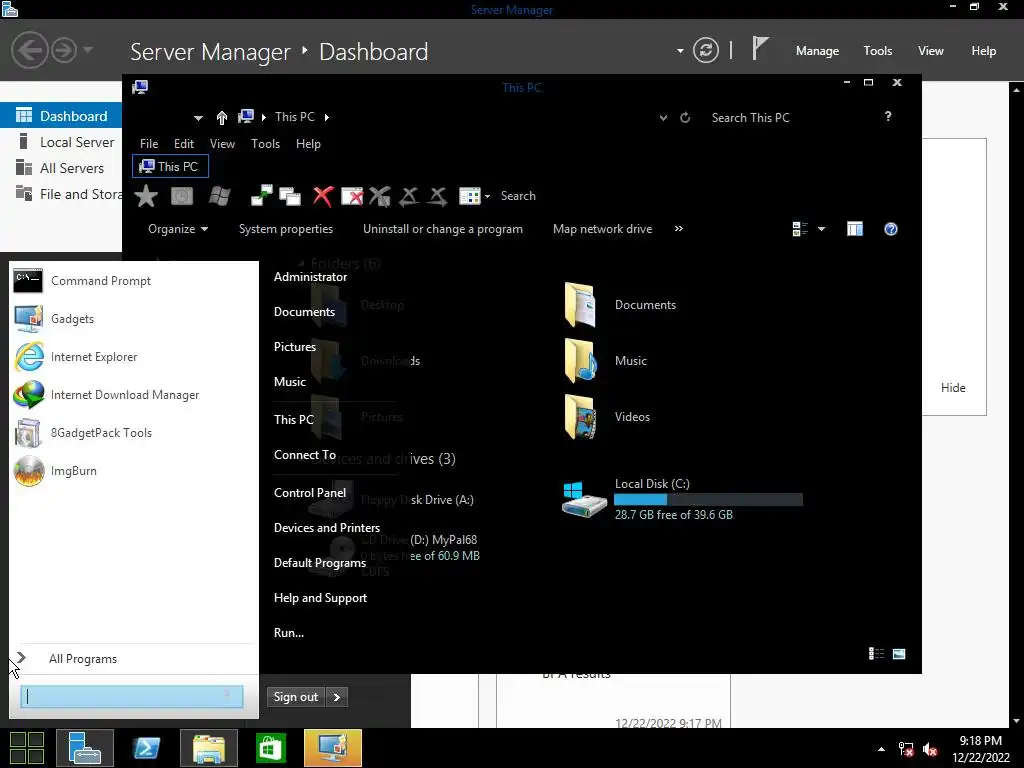
Task: Open the change view dropdown arrow
Action: [x=822, y=229]
